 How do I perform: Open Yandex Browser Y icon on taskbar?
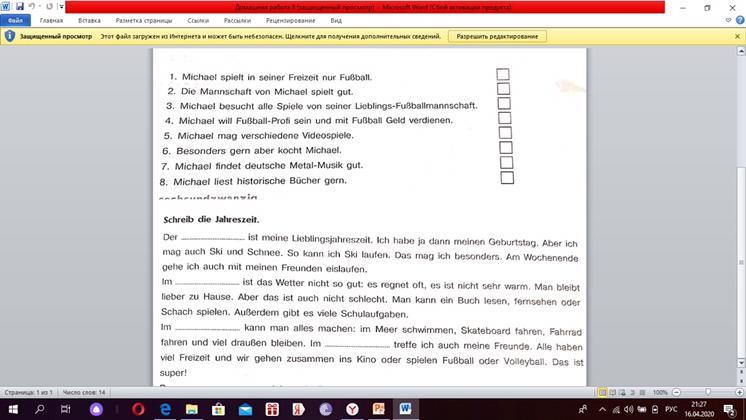pos(353,409)
